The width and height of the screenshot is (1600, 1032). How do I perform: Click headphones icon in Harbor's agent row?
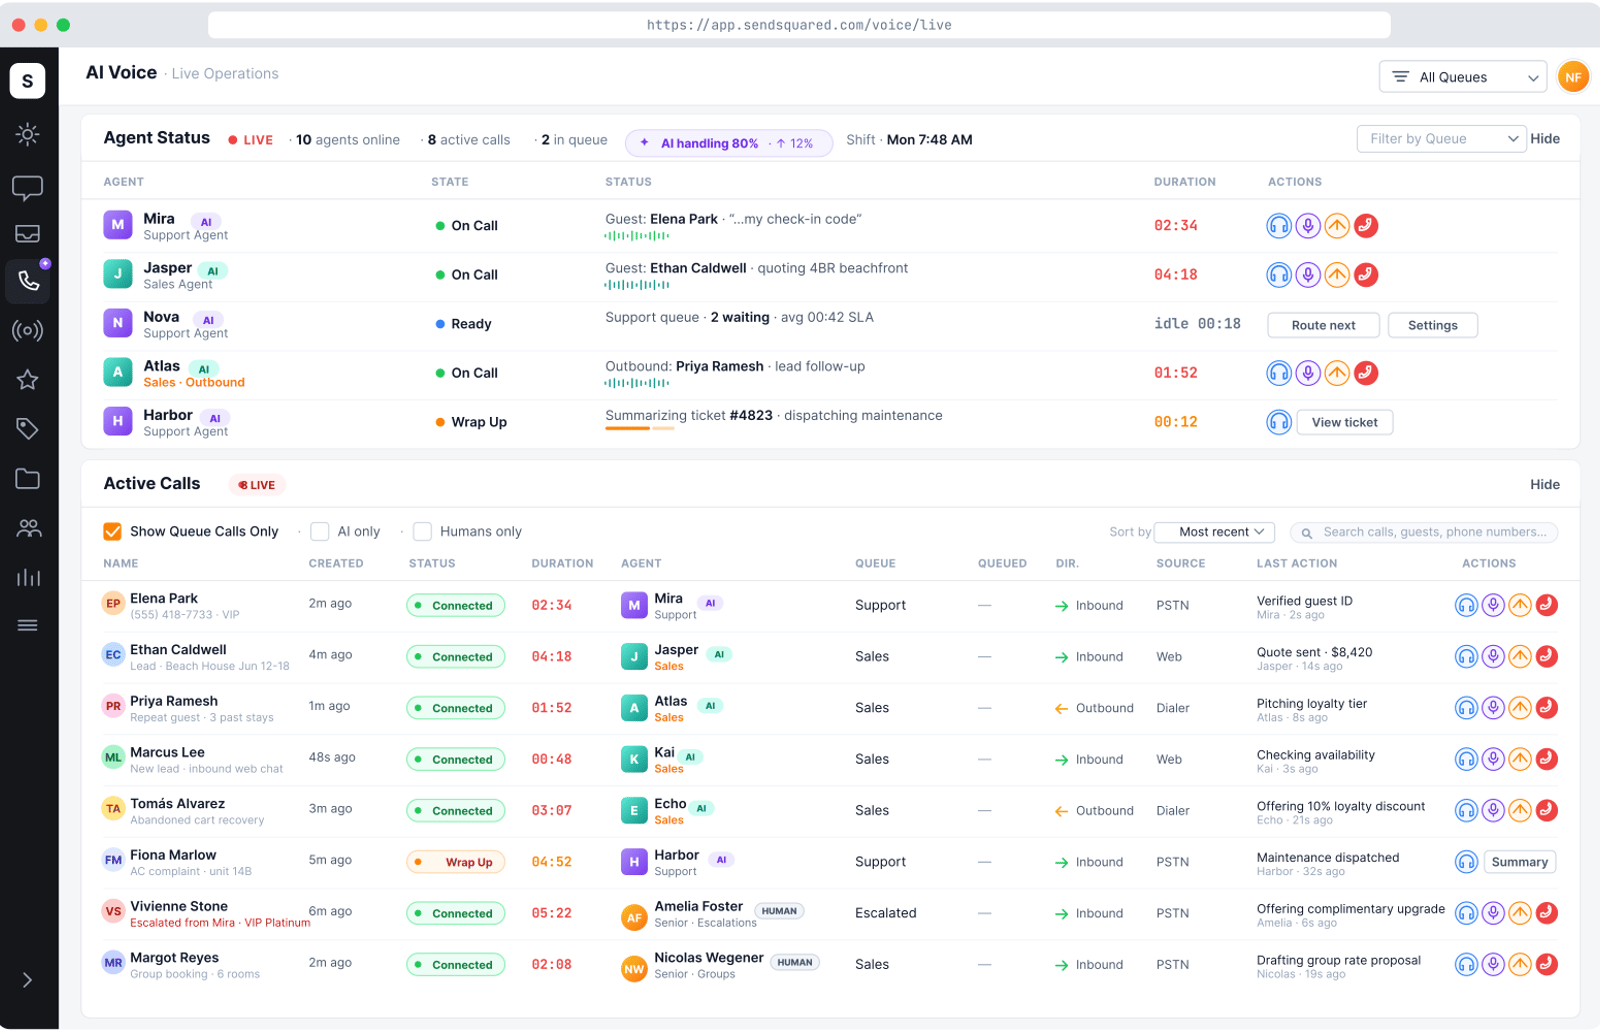pyautogui.click(x=1279, y=422)
